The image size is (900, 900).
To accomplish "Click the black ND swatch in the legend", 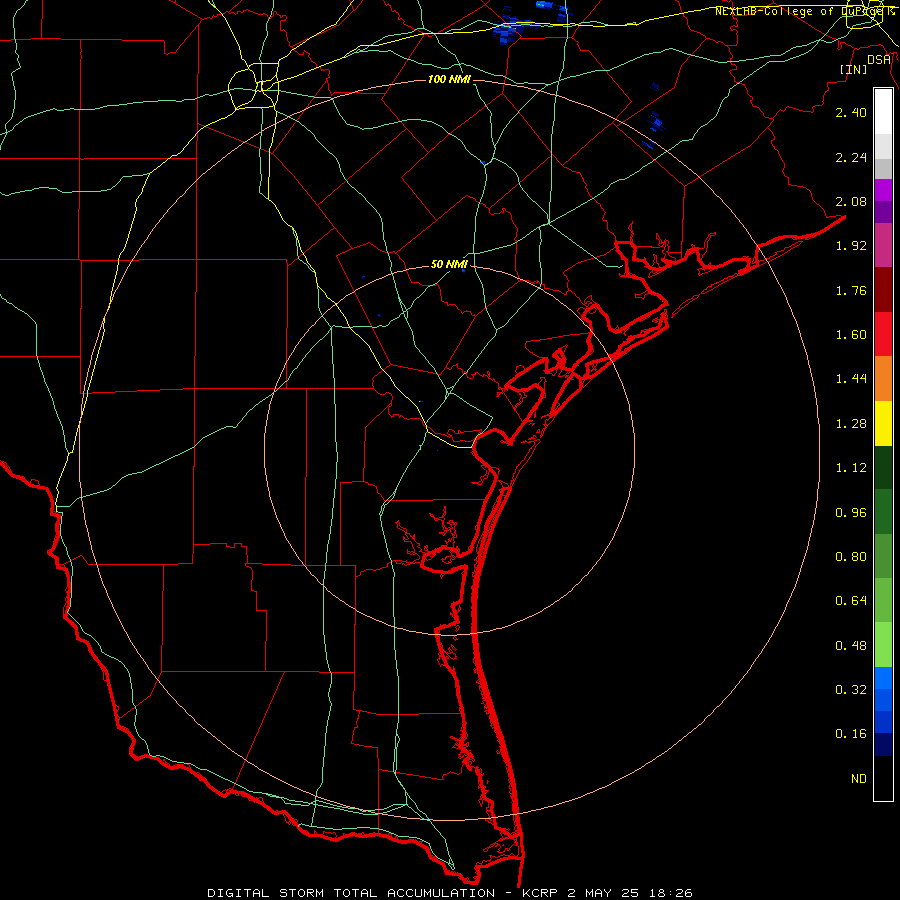I will [x=883, y=778].
